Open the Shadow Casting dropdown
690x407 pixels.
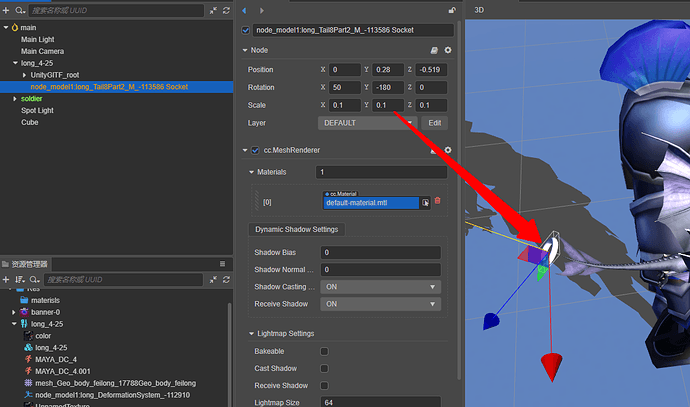380,287
